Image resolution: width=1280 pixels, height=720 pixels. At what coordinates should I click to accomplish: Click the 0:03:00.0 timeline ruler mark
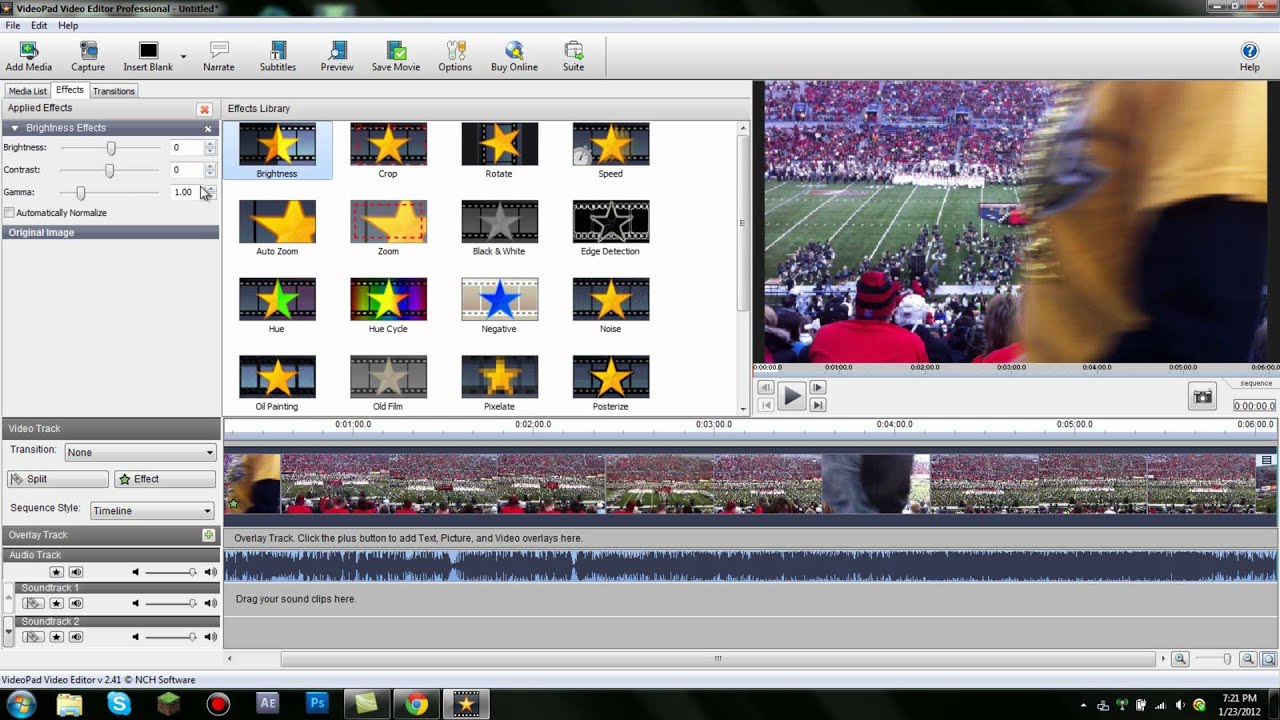tap(714, 424)
